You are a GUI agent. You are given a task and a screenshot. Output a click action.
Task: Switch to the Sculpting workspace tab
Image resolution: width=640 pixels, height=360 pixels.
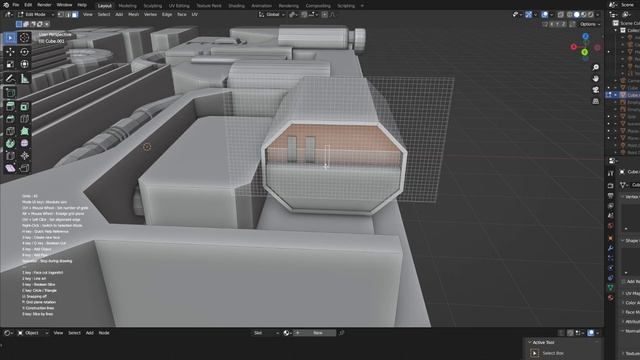[152, 6]
